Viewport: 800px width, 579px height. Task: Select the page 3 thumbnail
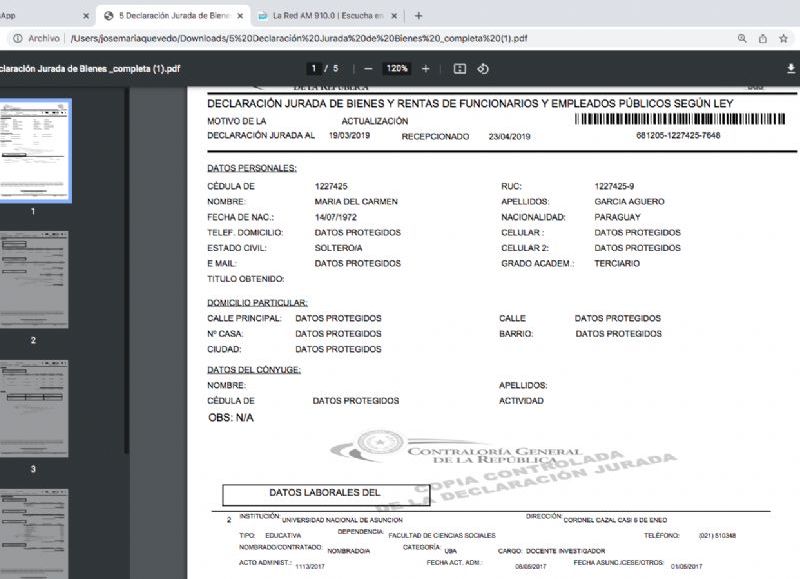(34, 409)
